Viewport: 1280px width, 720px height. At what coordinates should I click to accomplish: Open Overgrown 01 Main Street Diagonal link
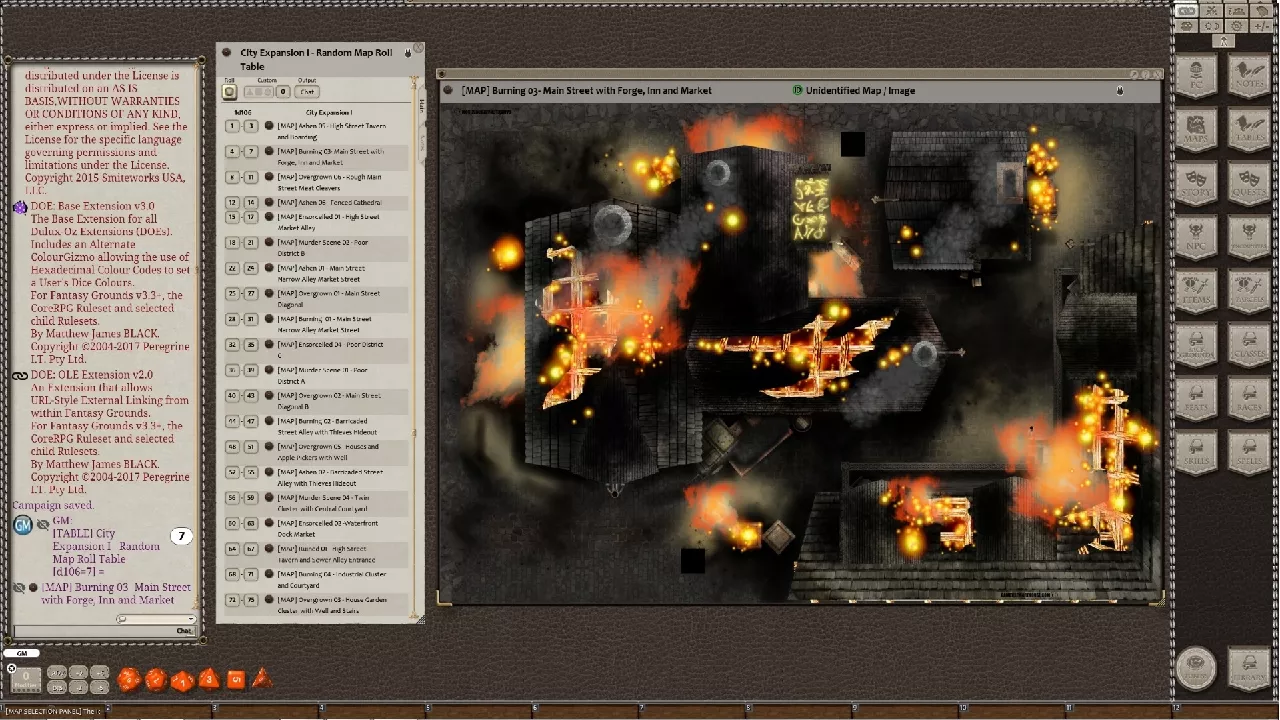(271, 294)
